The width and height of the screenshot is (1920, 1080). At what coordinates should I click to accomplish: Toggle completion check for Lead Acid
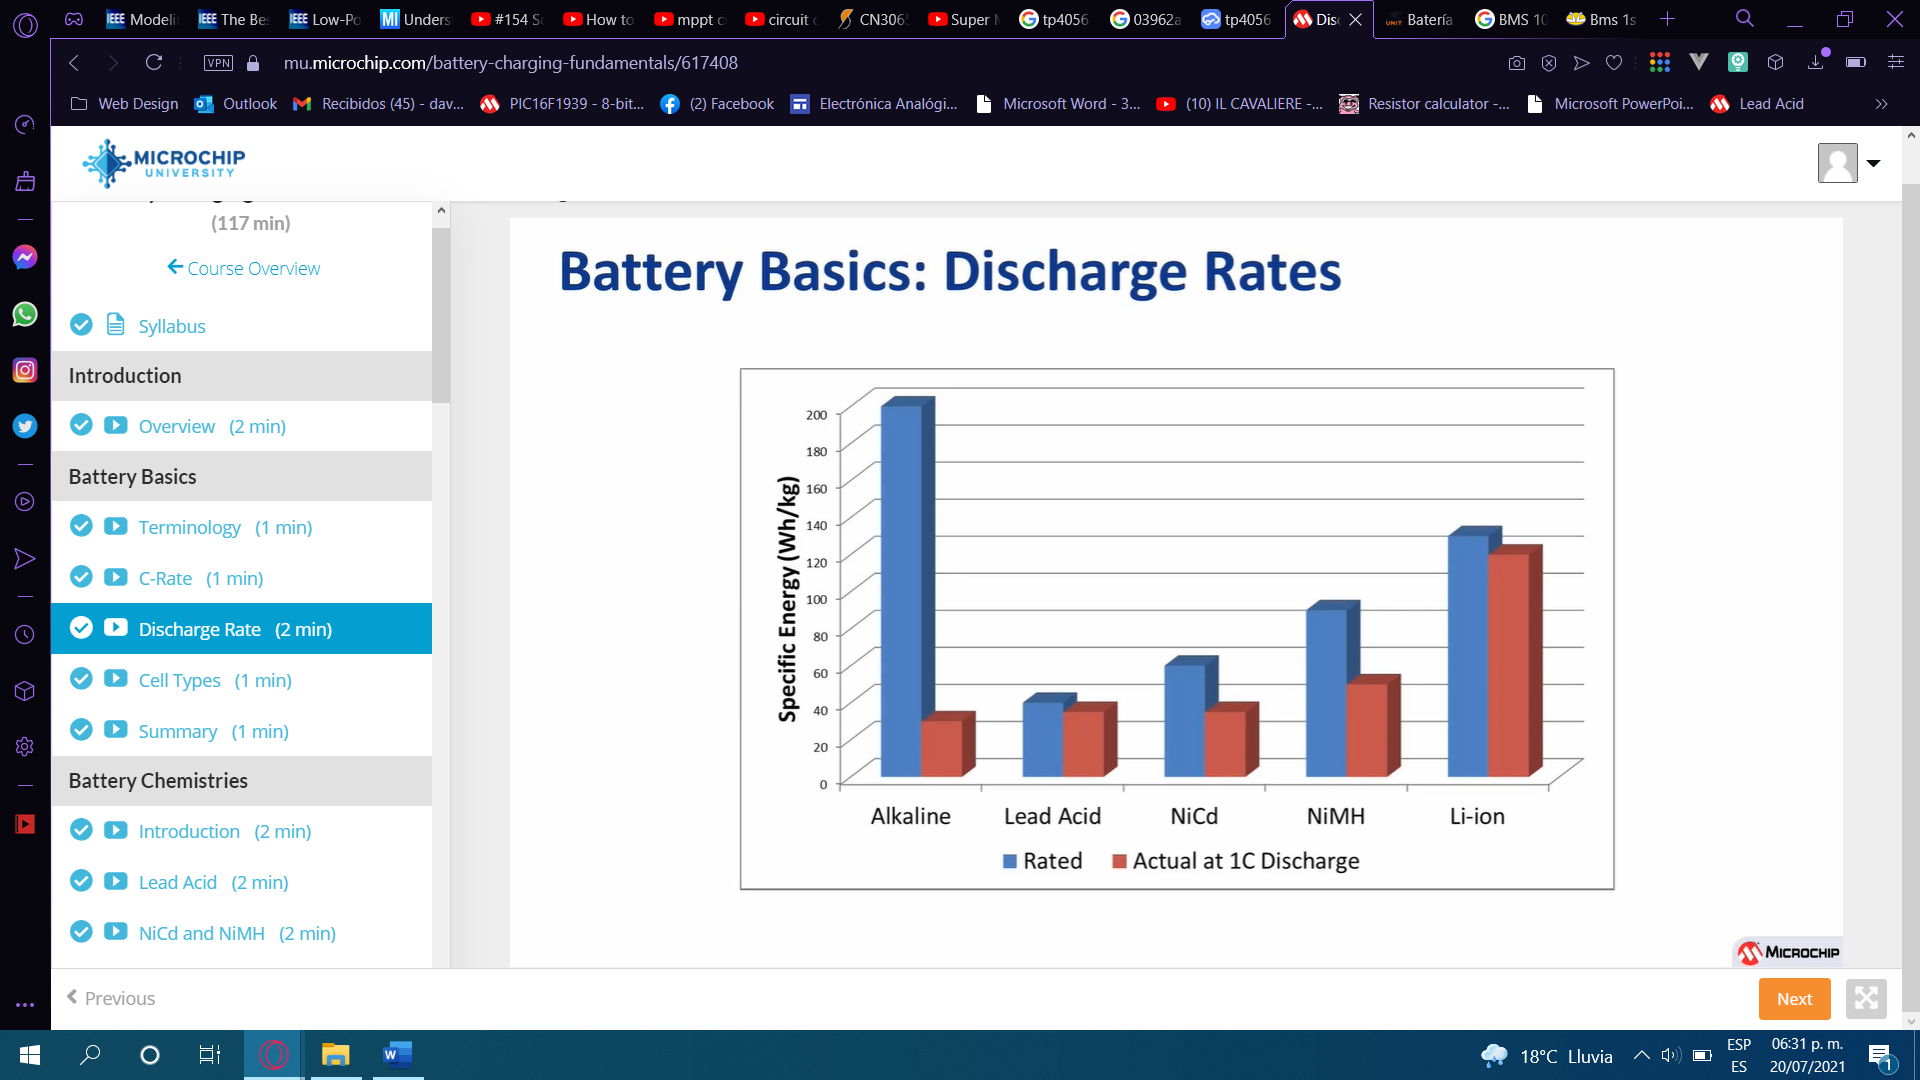pos(81,881)
